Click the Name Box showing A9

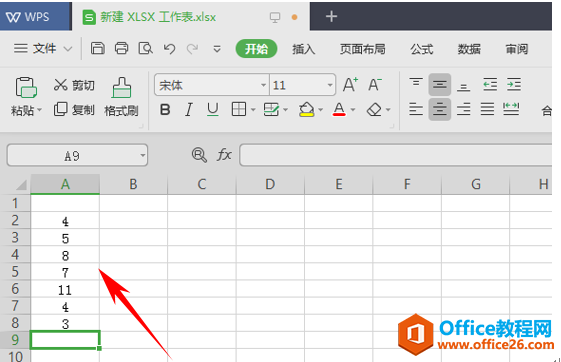[x=77, y=155]
